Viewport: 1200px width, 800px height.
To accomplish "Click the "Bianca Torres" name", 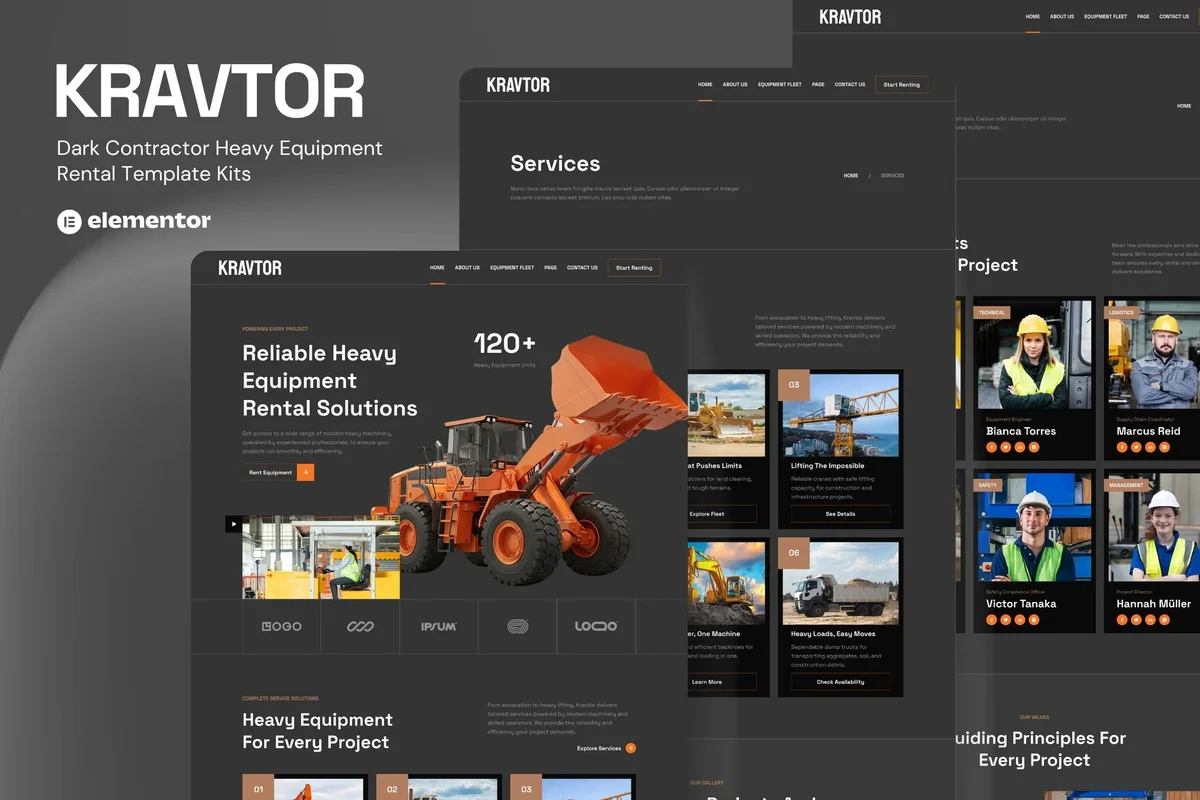I will [1021, 431].
